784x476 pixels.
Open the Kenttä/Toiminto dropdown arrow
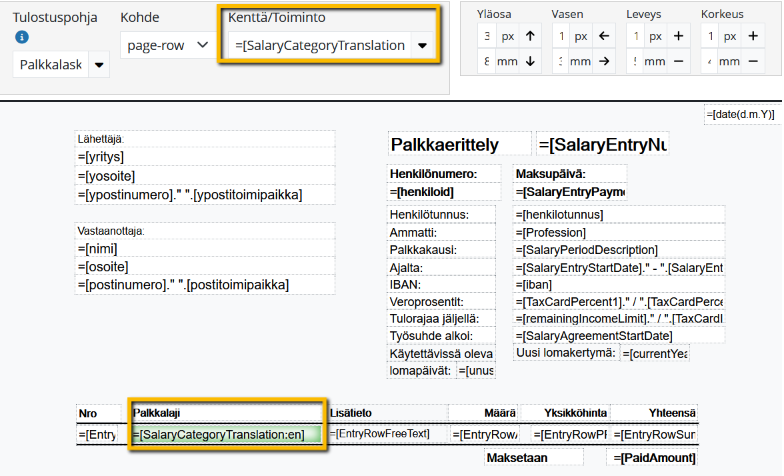[x=422, y=46]
